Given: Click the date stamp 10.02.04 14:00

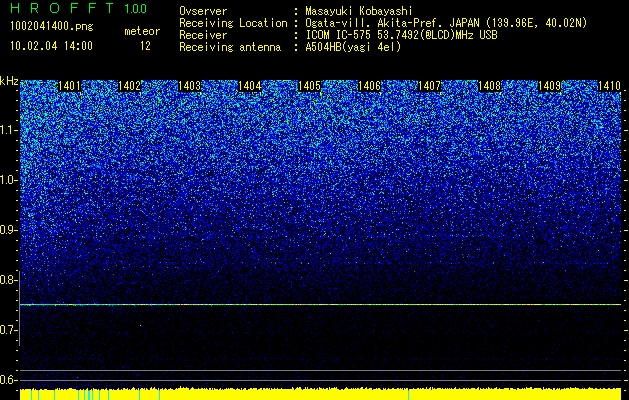Looking at the screenshot, I should [51, 46].
